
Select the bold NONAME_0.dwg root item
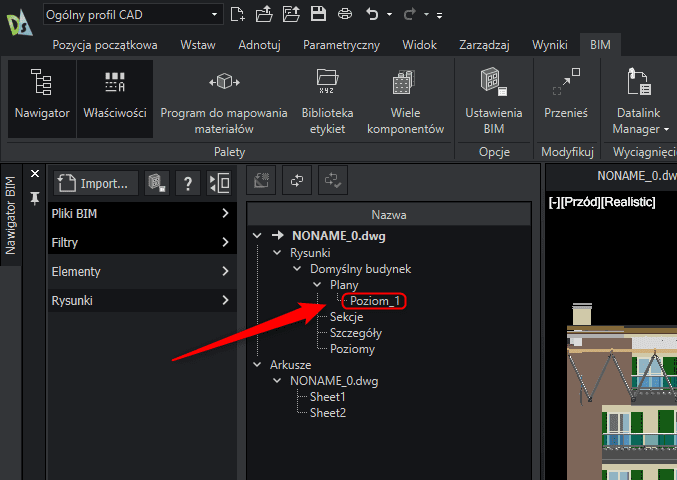pyautogui.click(x=338, y=236)
